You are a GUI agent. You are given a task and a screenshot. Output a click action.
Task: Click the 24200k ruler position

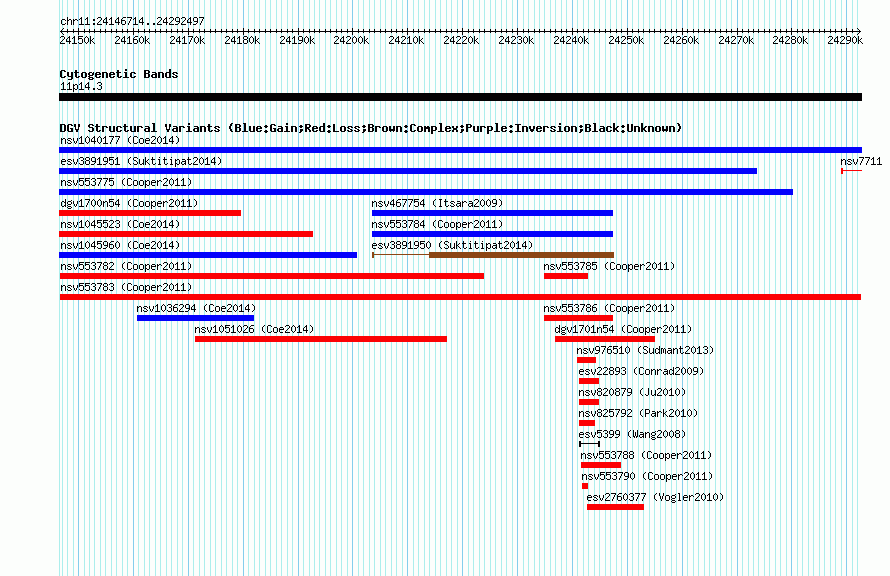click(351, 40)
